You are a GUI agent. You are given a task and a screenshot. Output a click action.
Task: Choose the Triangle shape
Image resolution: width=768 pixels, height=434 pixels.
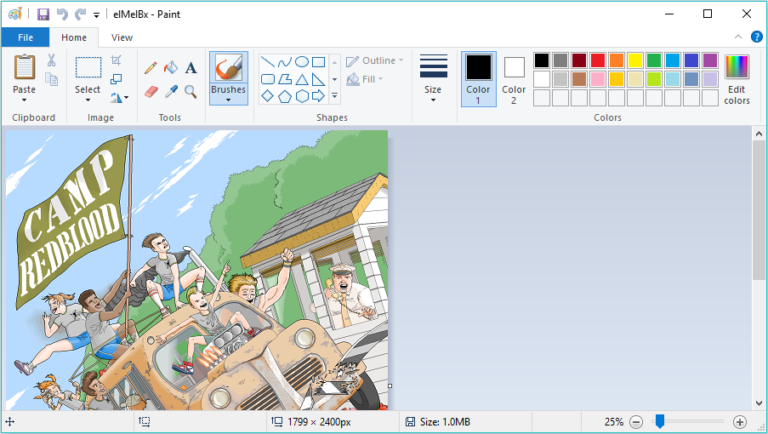[x=302, y=79]
